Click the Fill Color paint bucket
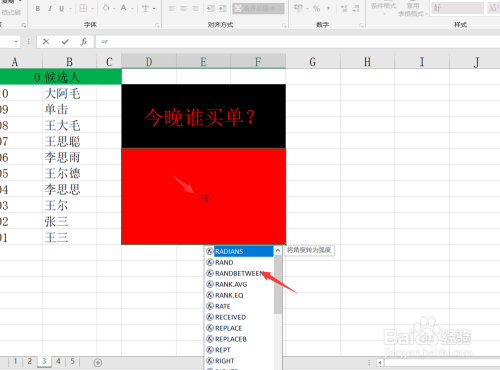This screenshot has height=370, width=500. point(106,8)
